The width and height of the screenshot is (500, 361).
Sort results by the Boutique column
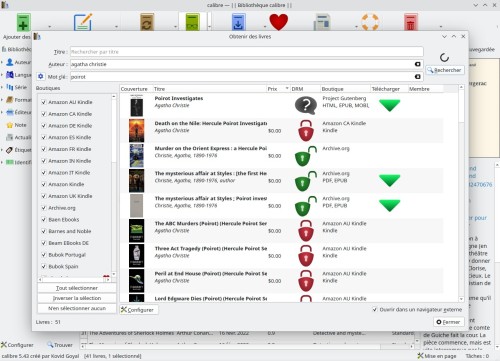[x=345, y=89]
